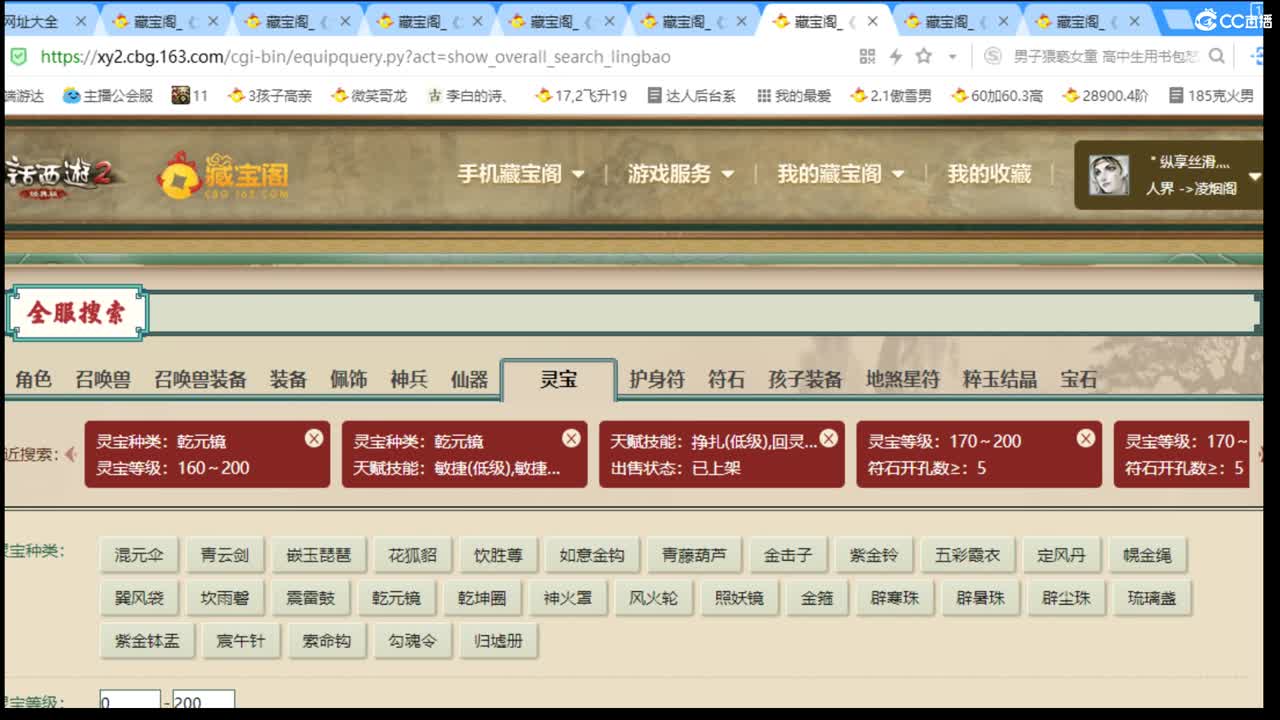
Task: Open the 185克火男 bookmark
Action: [x=1211, y=96]
